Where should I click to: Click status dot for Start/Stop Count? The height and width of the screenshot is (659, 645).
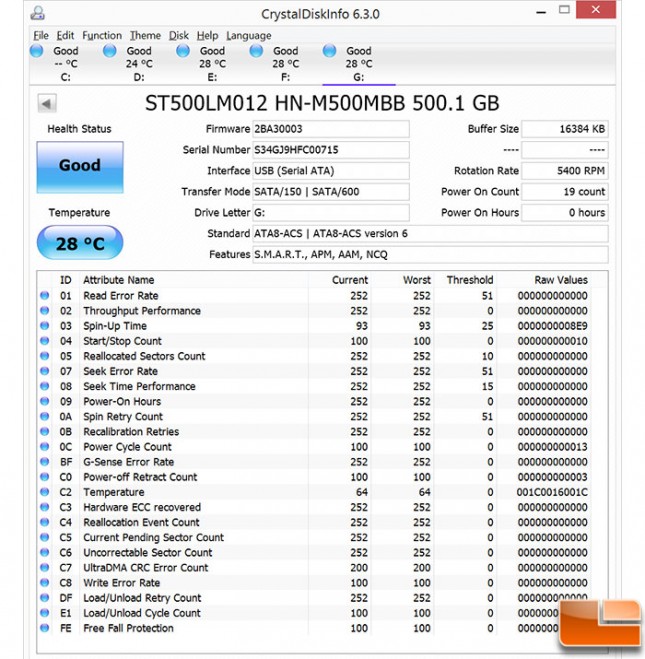[45, 341]
